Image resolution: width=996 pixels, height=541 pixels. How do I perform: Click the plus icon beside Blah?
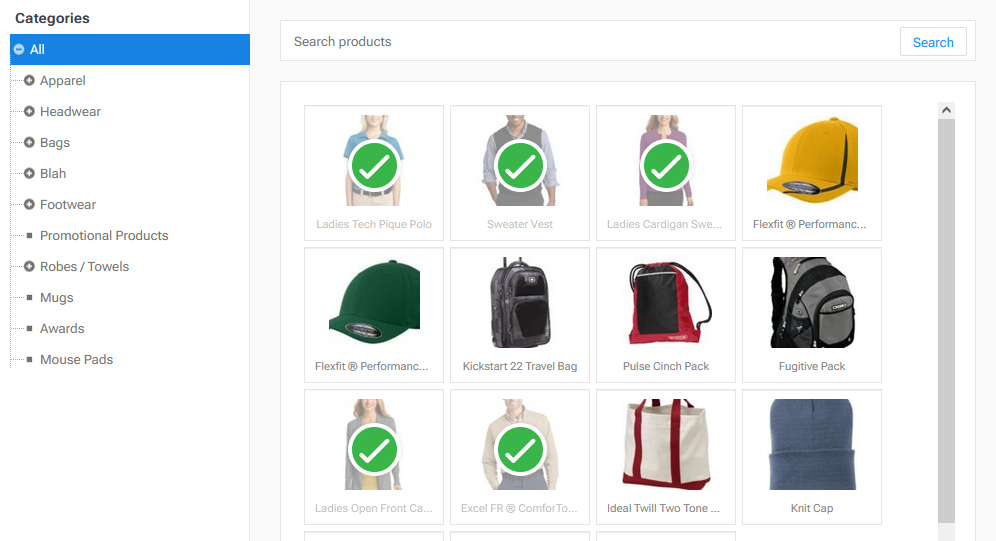(29, 174)
